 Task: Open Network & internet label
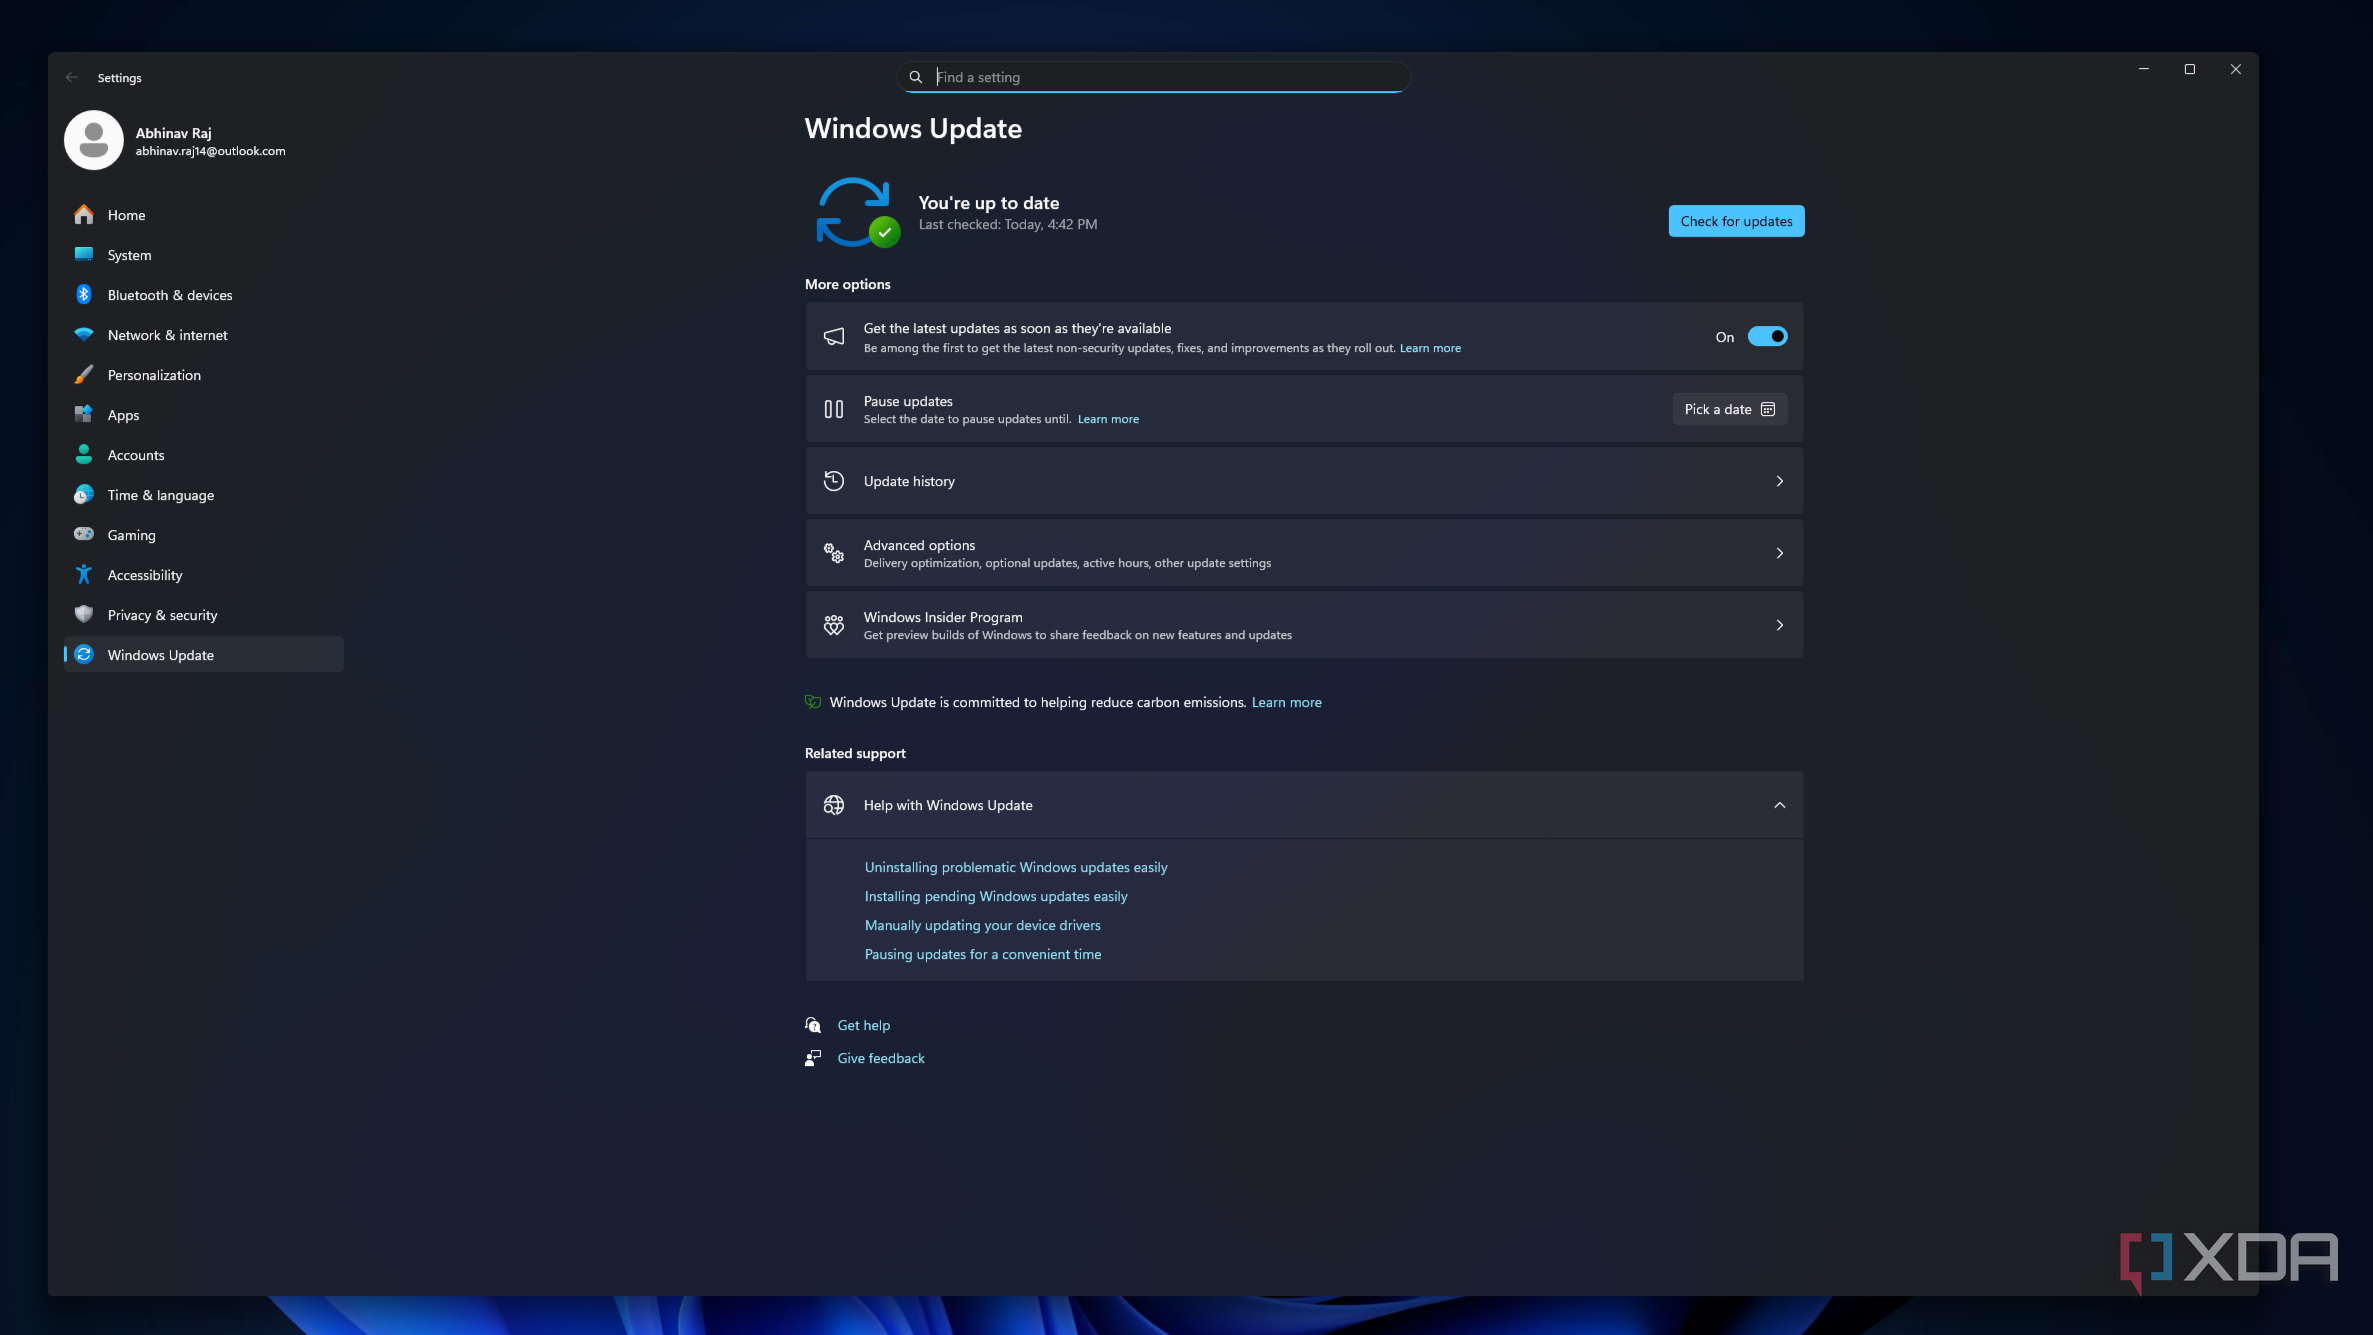pos(168,335)
